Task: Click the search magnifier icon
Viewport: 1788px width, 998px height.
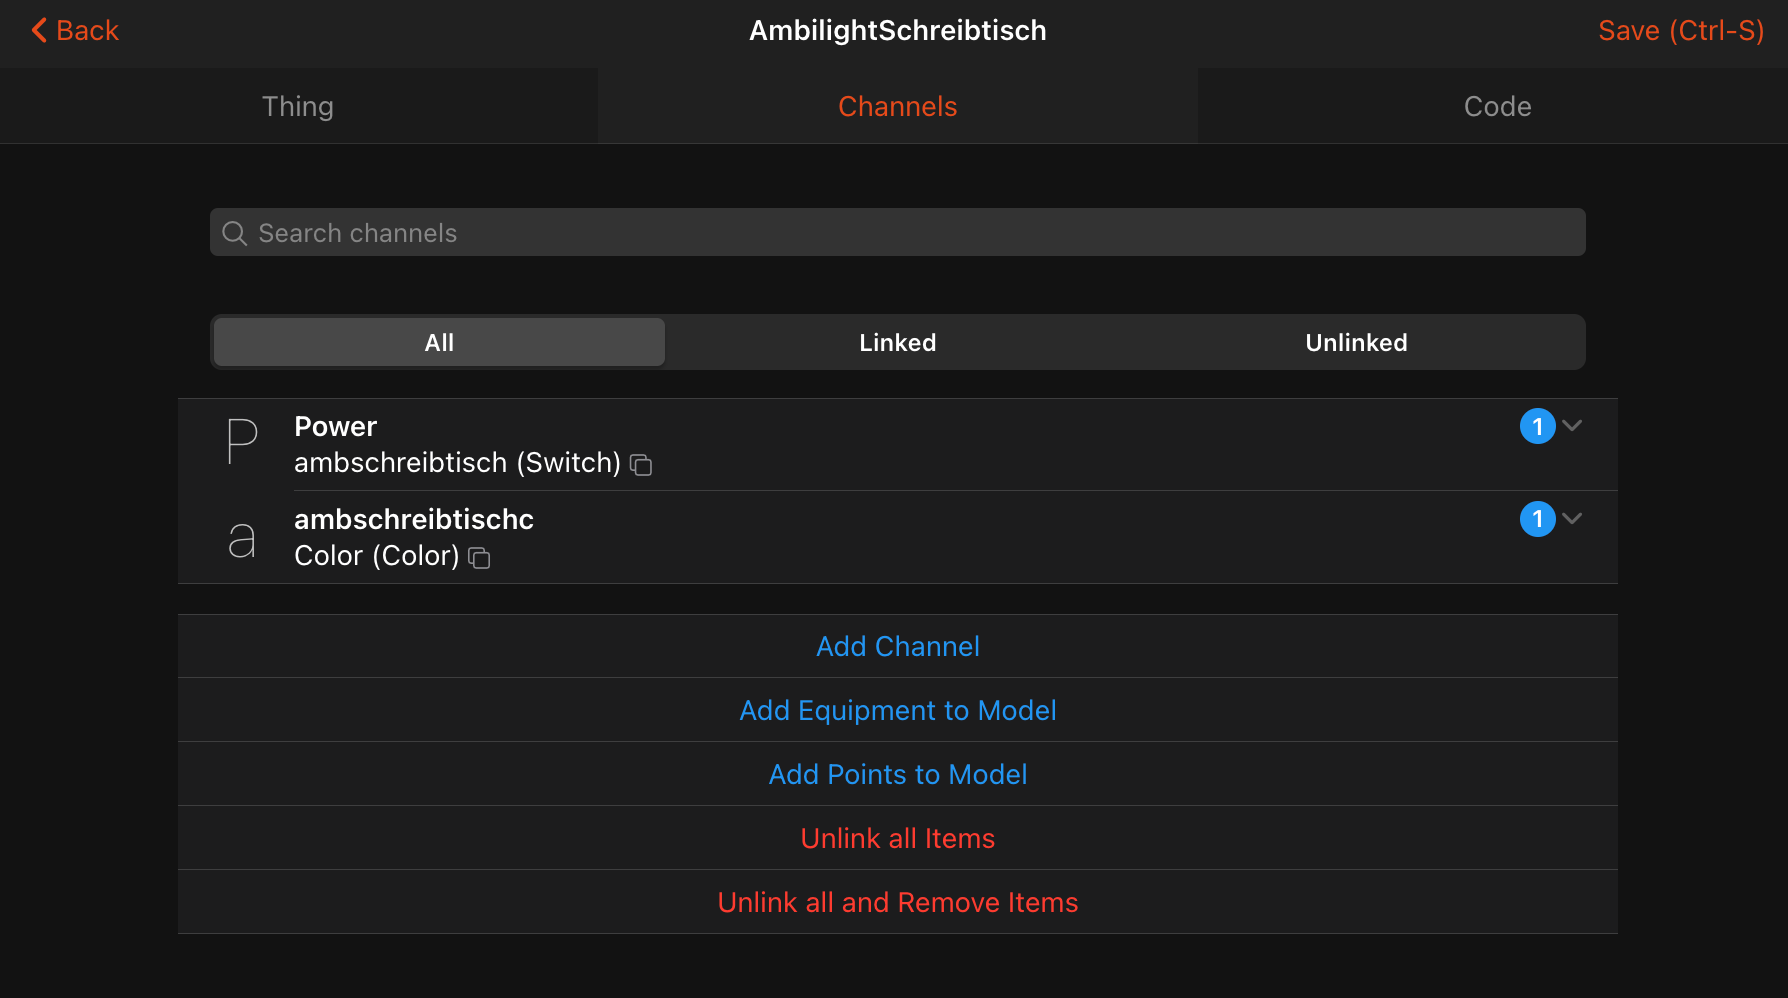Action: pos(235,233)
